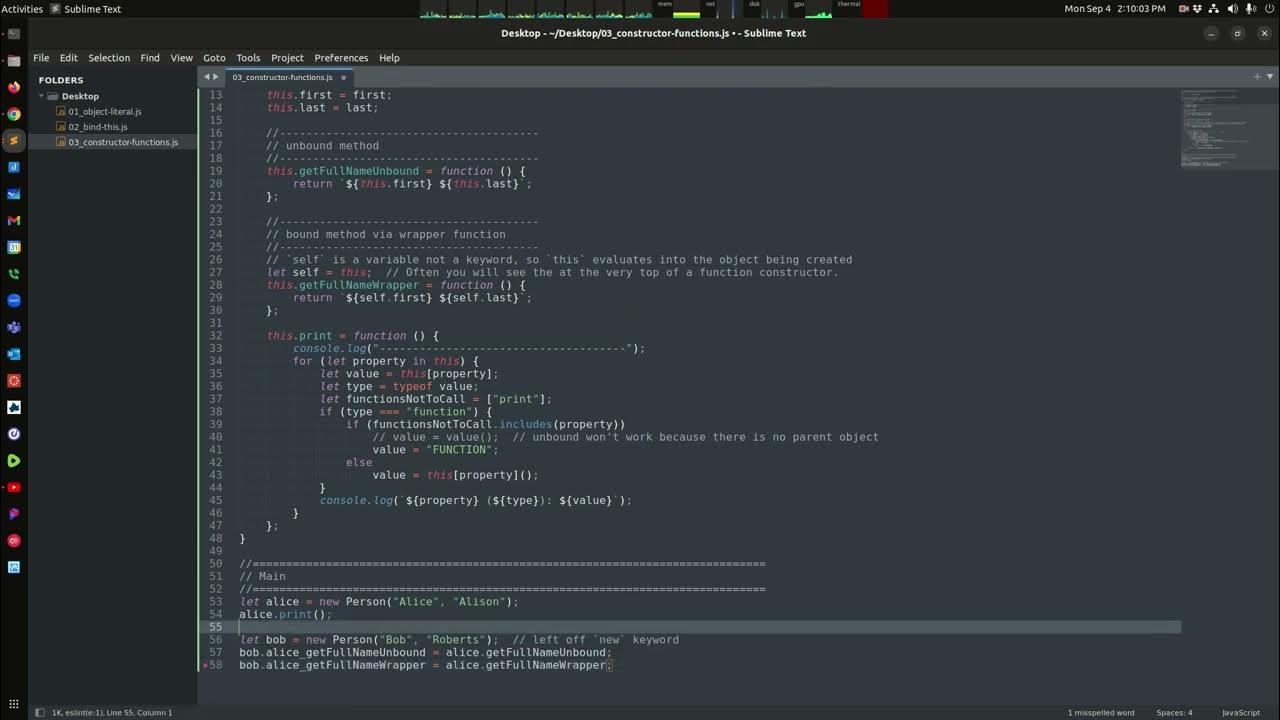Open 02_bind-this.js from the sidebar
This screenshot has height=720, width=1280.
click(x=98, y=127)
